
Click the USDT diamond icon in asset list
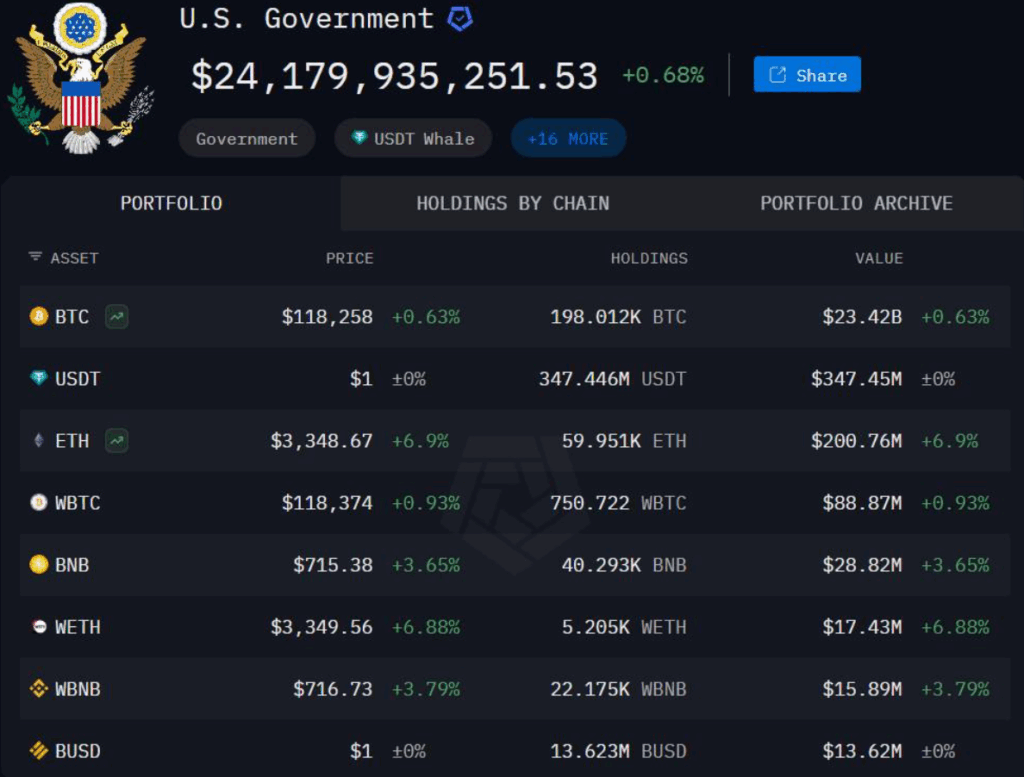[x=39, y=377]
